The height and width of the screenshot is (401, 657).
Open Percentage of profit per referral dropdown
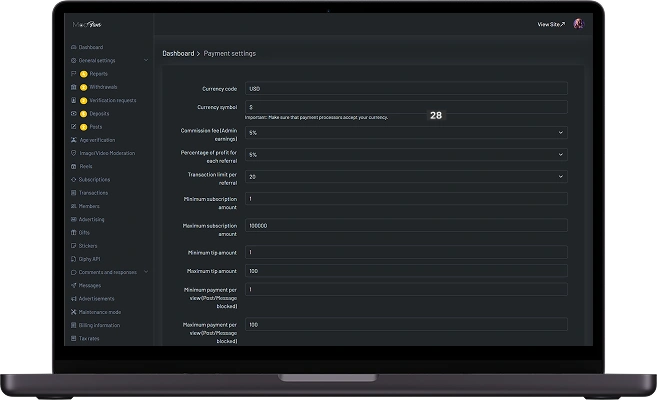coord(406,155)
